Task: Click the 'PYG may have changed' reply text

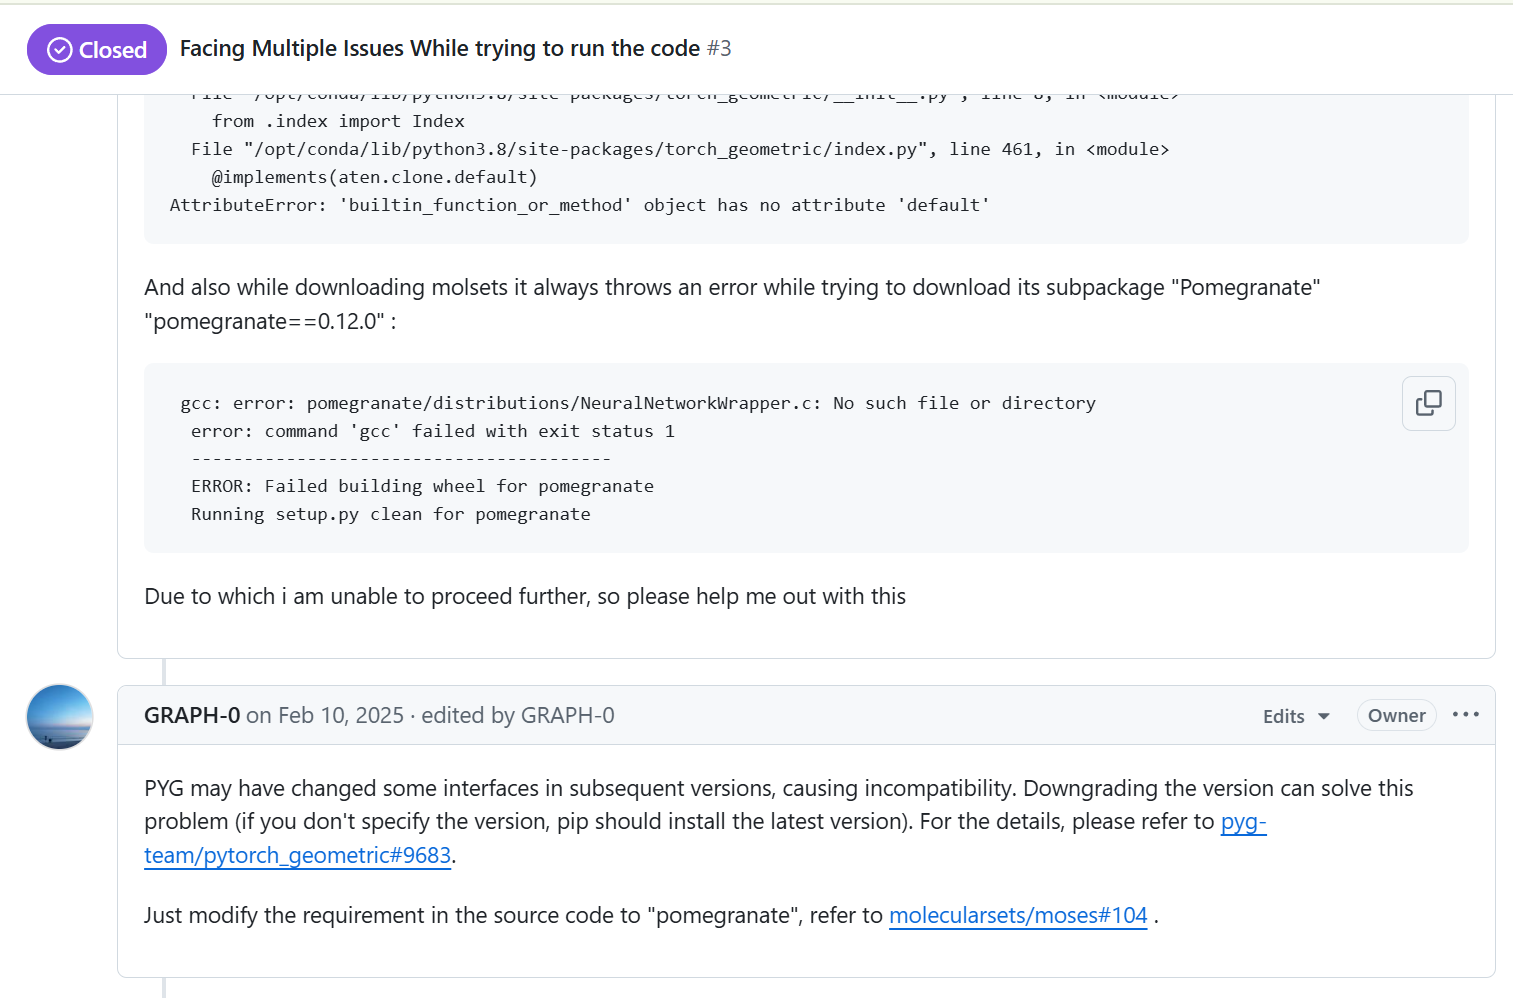Action: pos(778,821)
